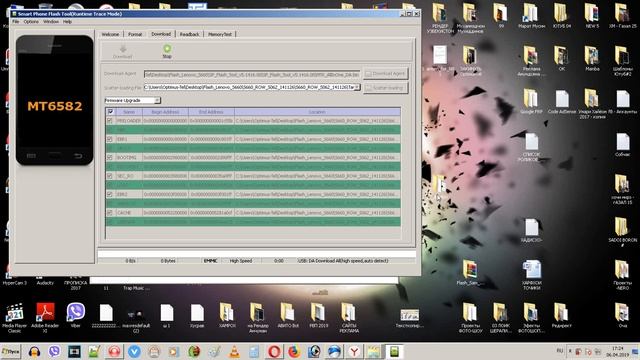This screenshot has height=360, width=640.
Task: Click the Scatter-loading browse button
Action: (386, 88)
